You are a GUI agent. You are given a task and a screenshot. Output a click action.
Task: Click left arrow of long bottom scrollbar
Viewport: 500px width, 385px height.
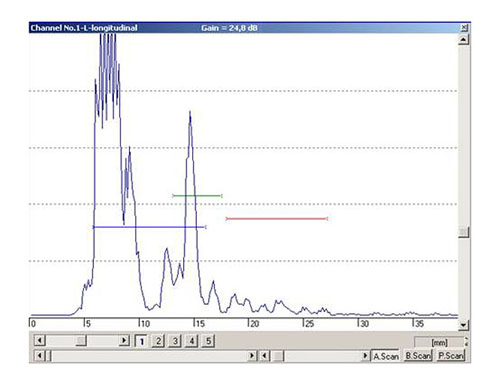click(x=40, y=356)
